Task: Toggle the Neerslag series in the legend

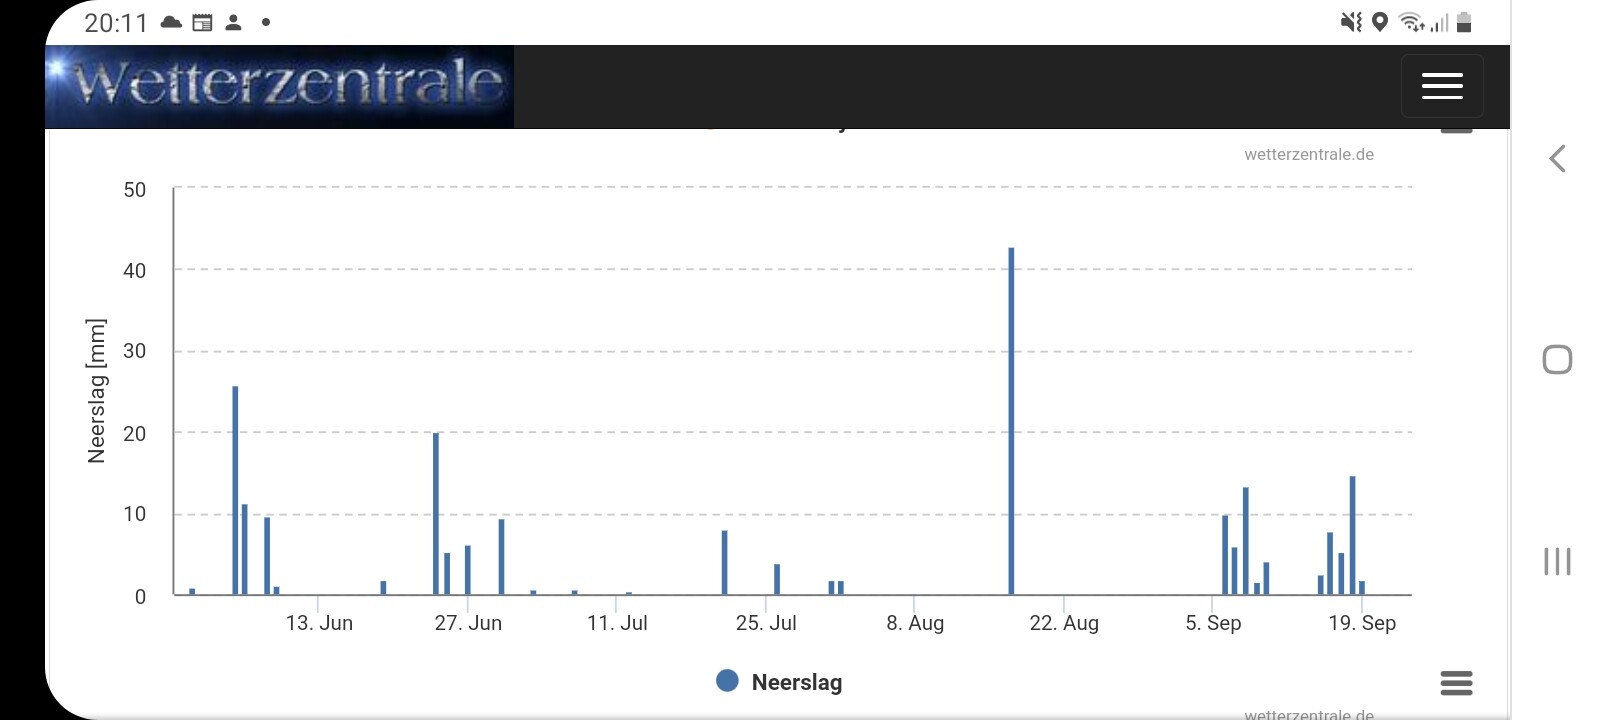Action: point(779,682)
